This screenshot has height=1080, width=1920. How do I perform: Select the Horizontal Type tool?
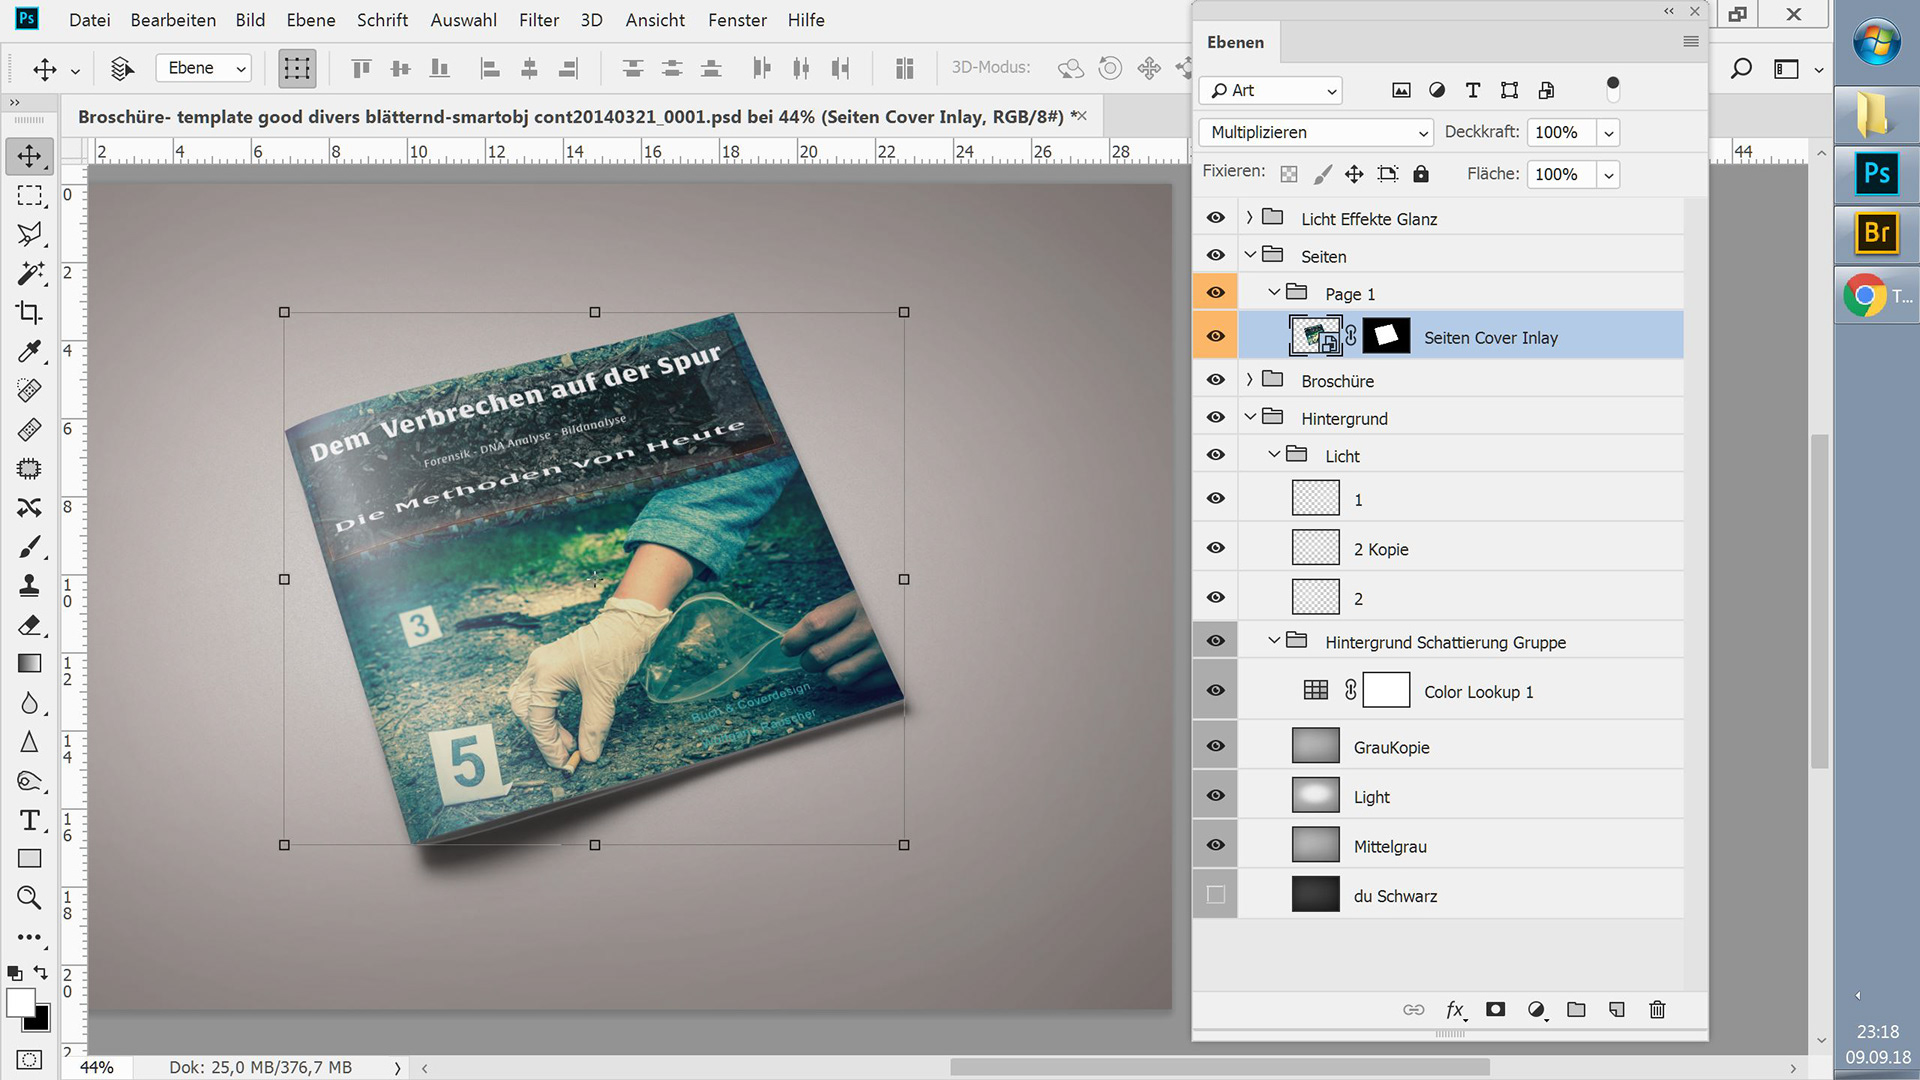click(x=29, y=820)
